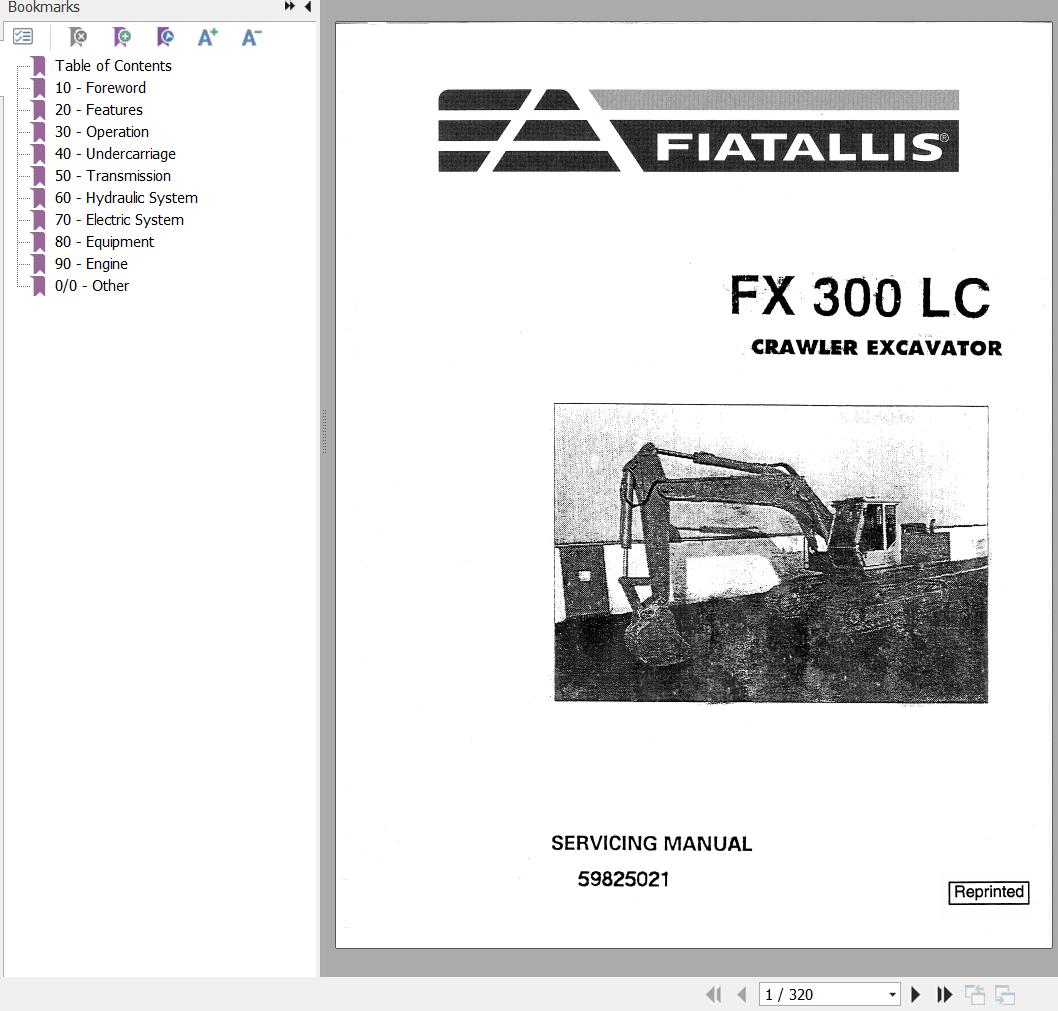Navigate to the '20 - Features' section
The image size is (1058, 1011).
click(98, 109)
